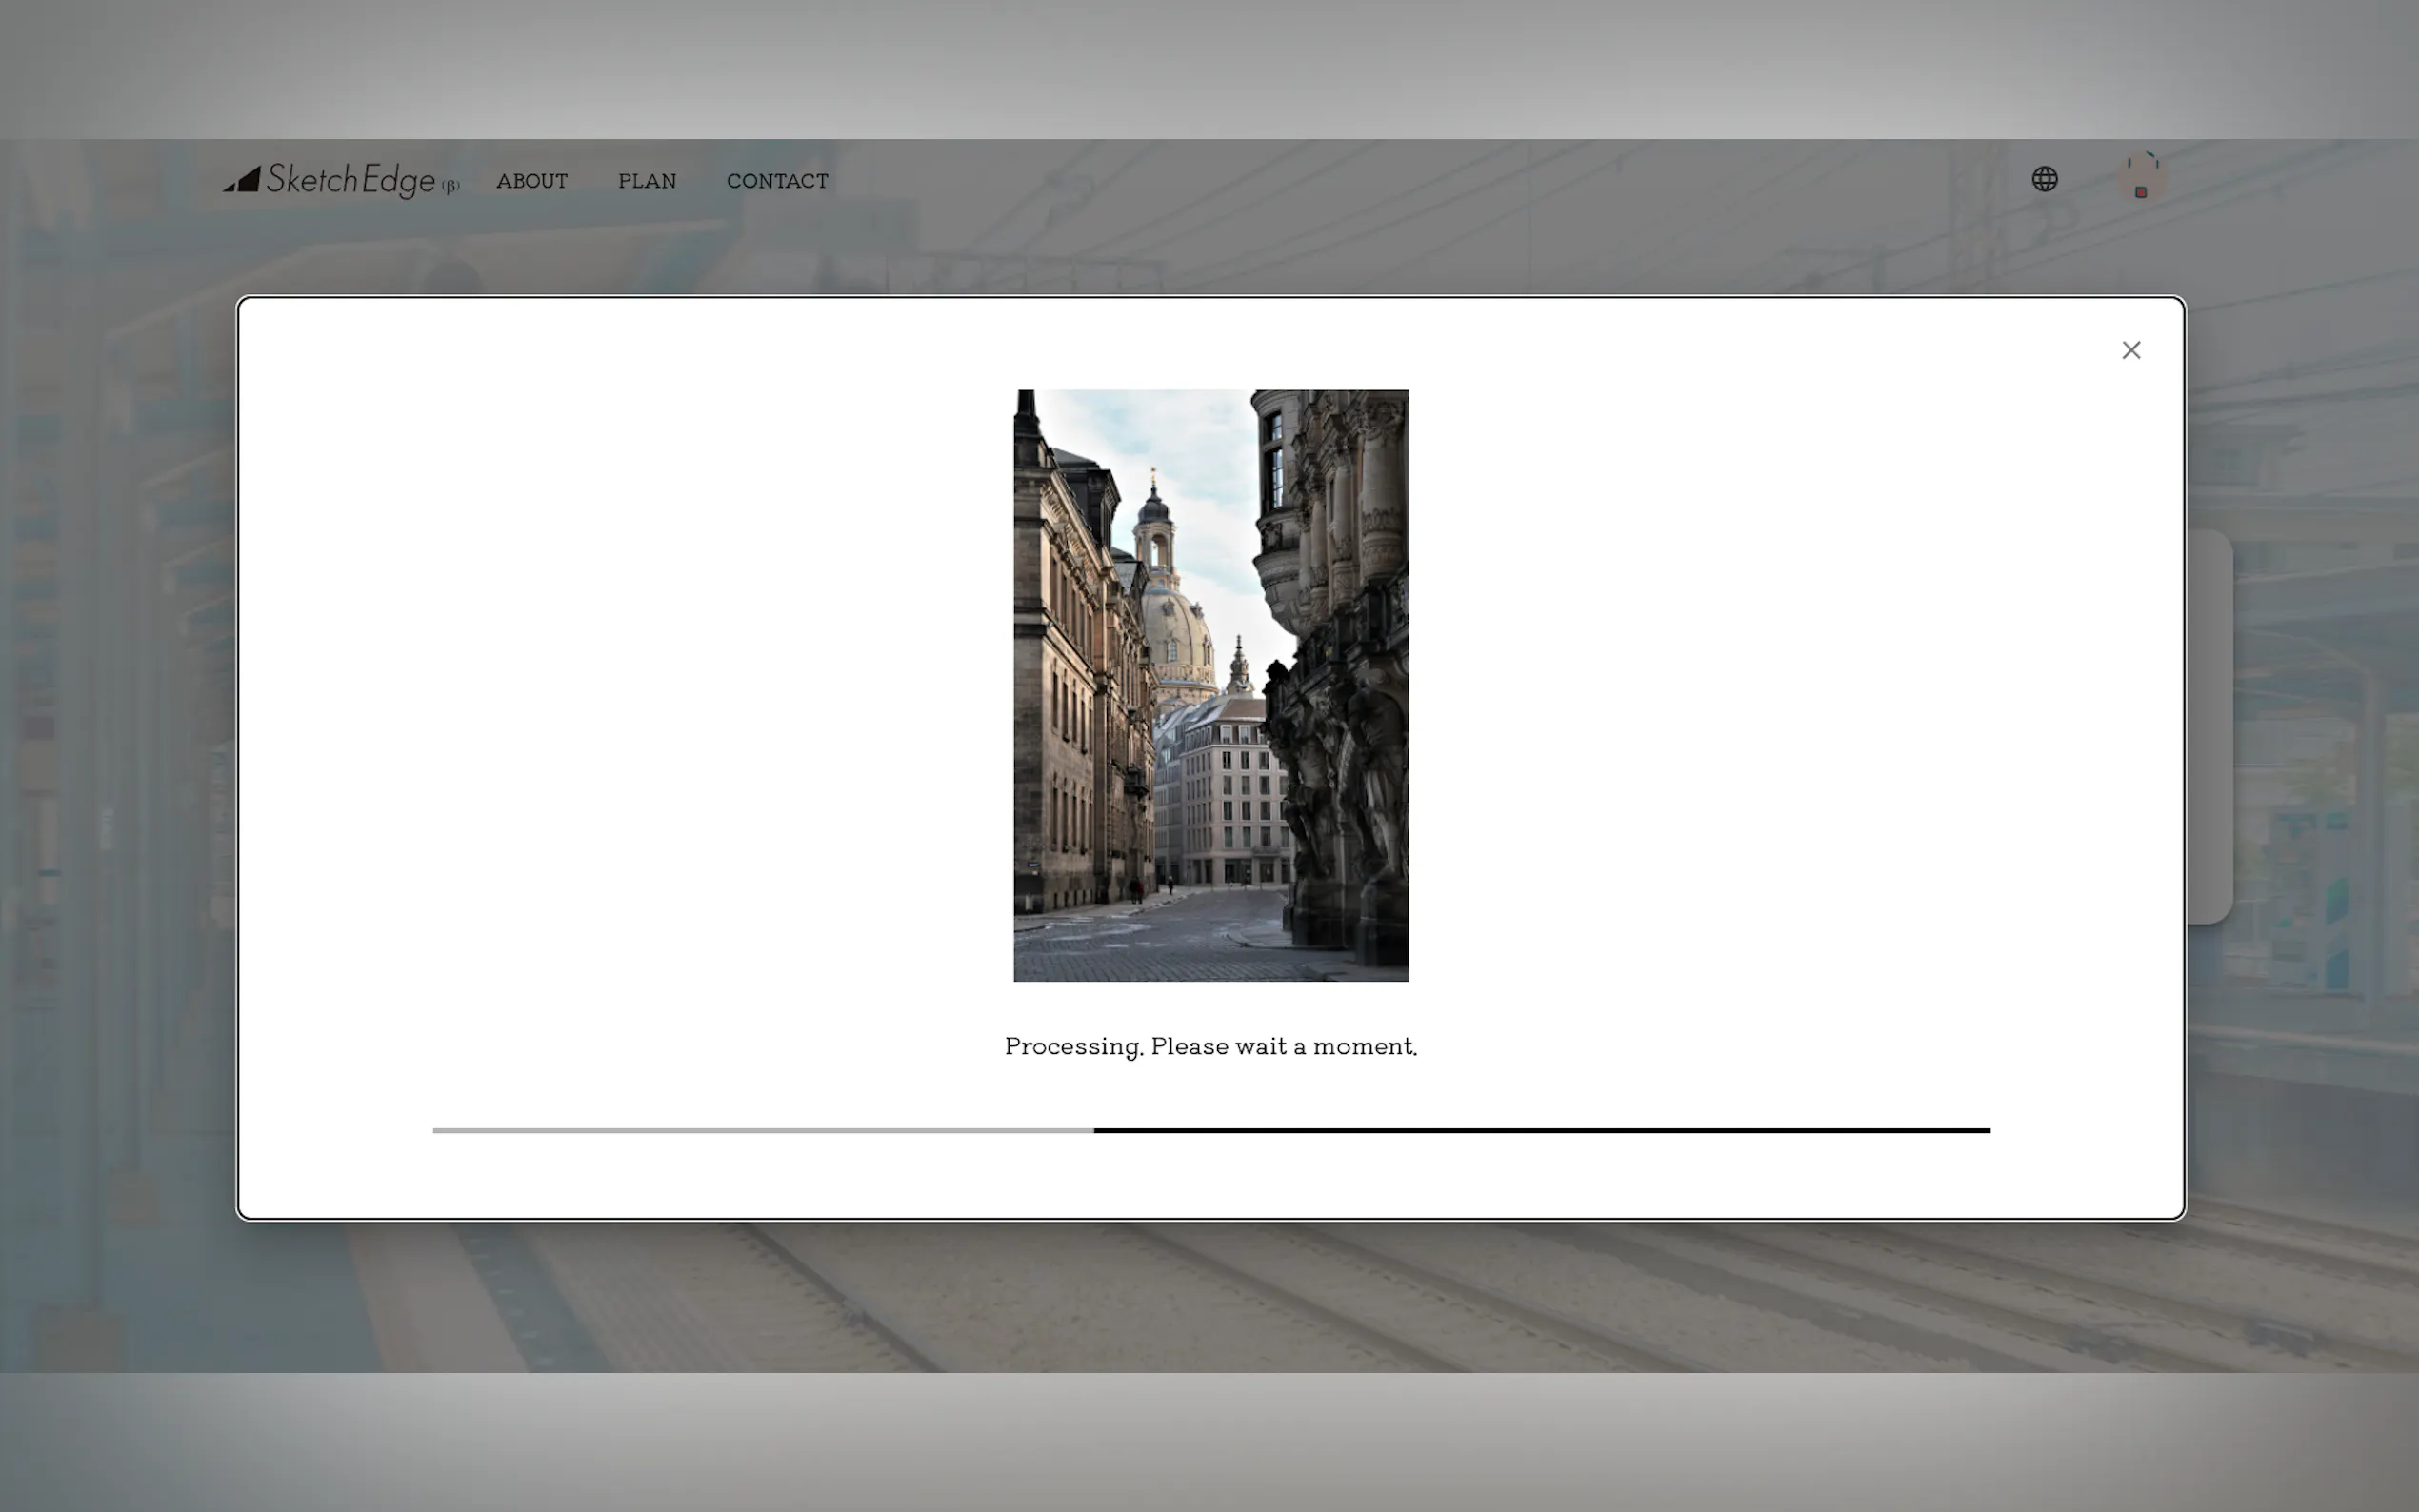Click the white dialog area left of photo
2419x1512 pixels.
pos(620,680)
